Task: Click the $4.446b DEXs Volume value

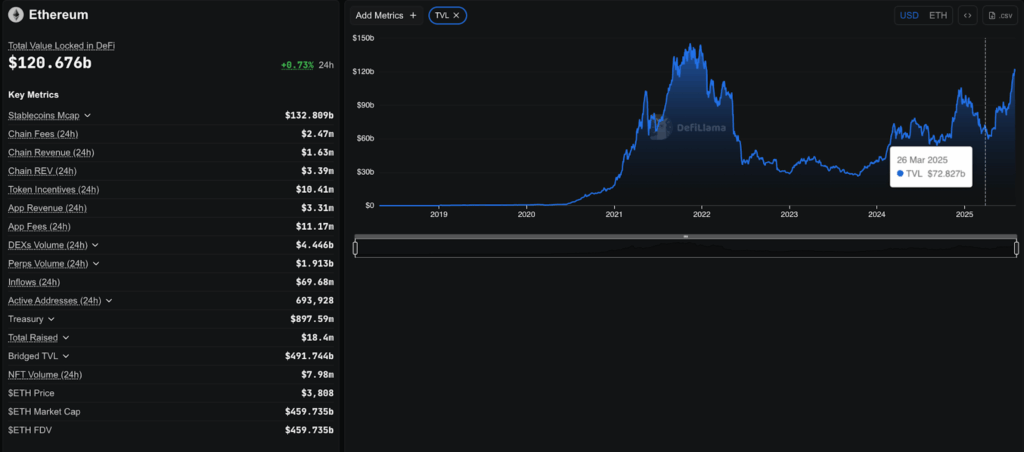Action: (x=315, y=245)
